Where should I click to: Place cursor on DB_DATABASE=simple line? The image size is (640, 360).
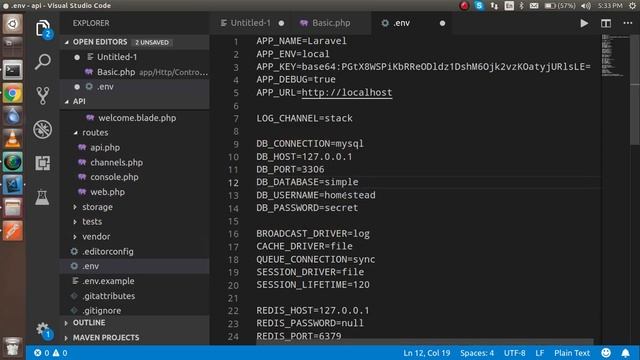click(x=307, y=182)
